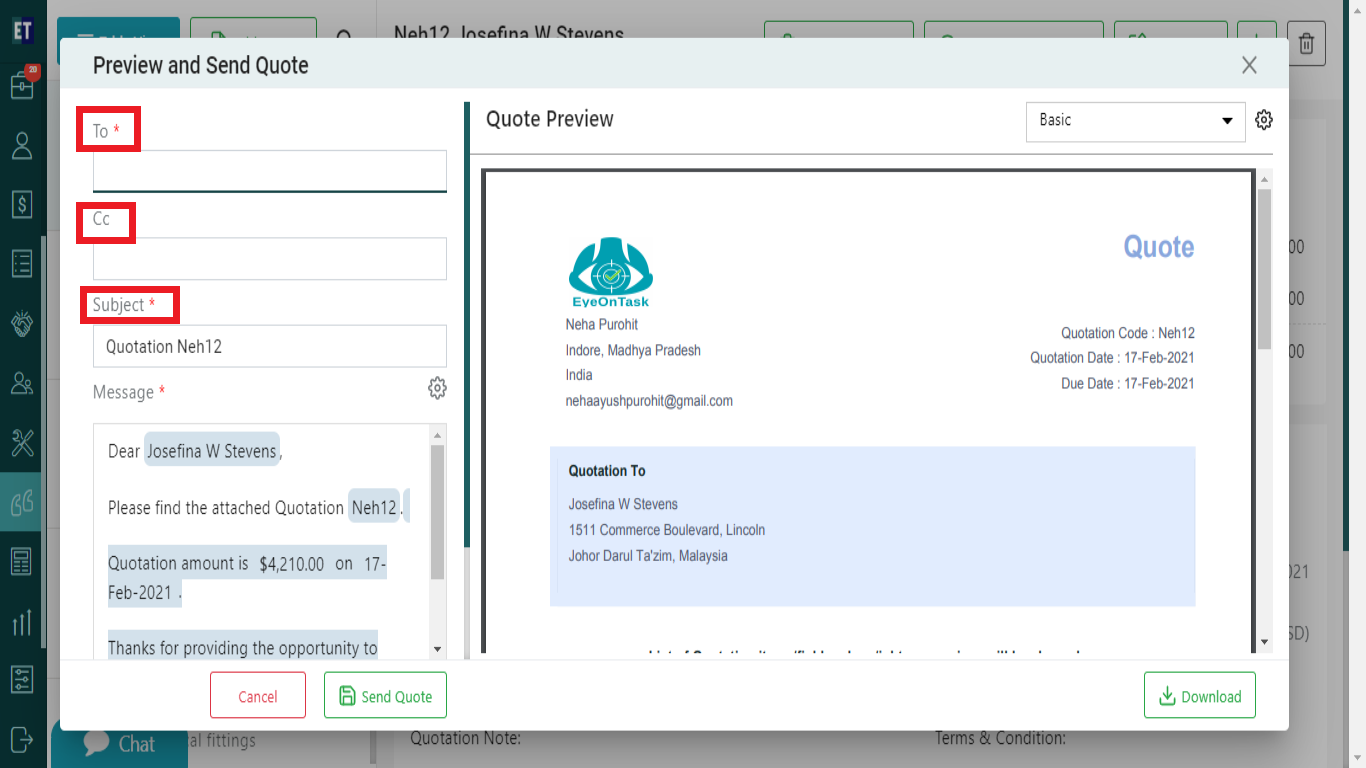1366x768 pixels.
Task: Open the tools wrench icon in sidebar
Action: (x=22, y=441)
